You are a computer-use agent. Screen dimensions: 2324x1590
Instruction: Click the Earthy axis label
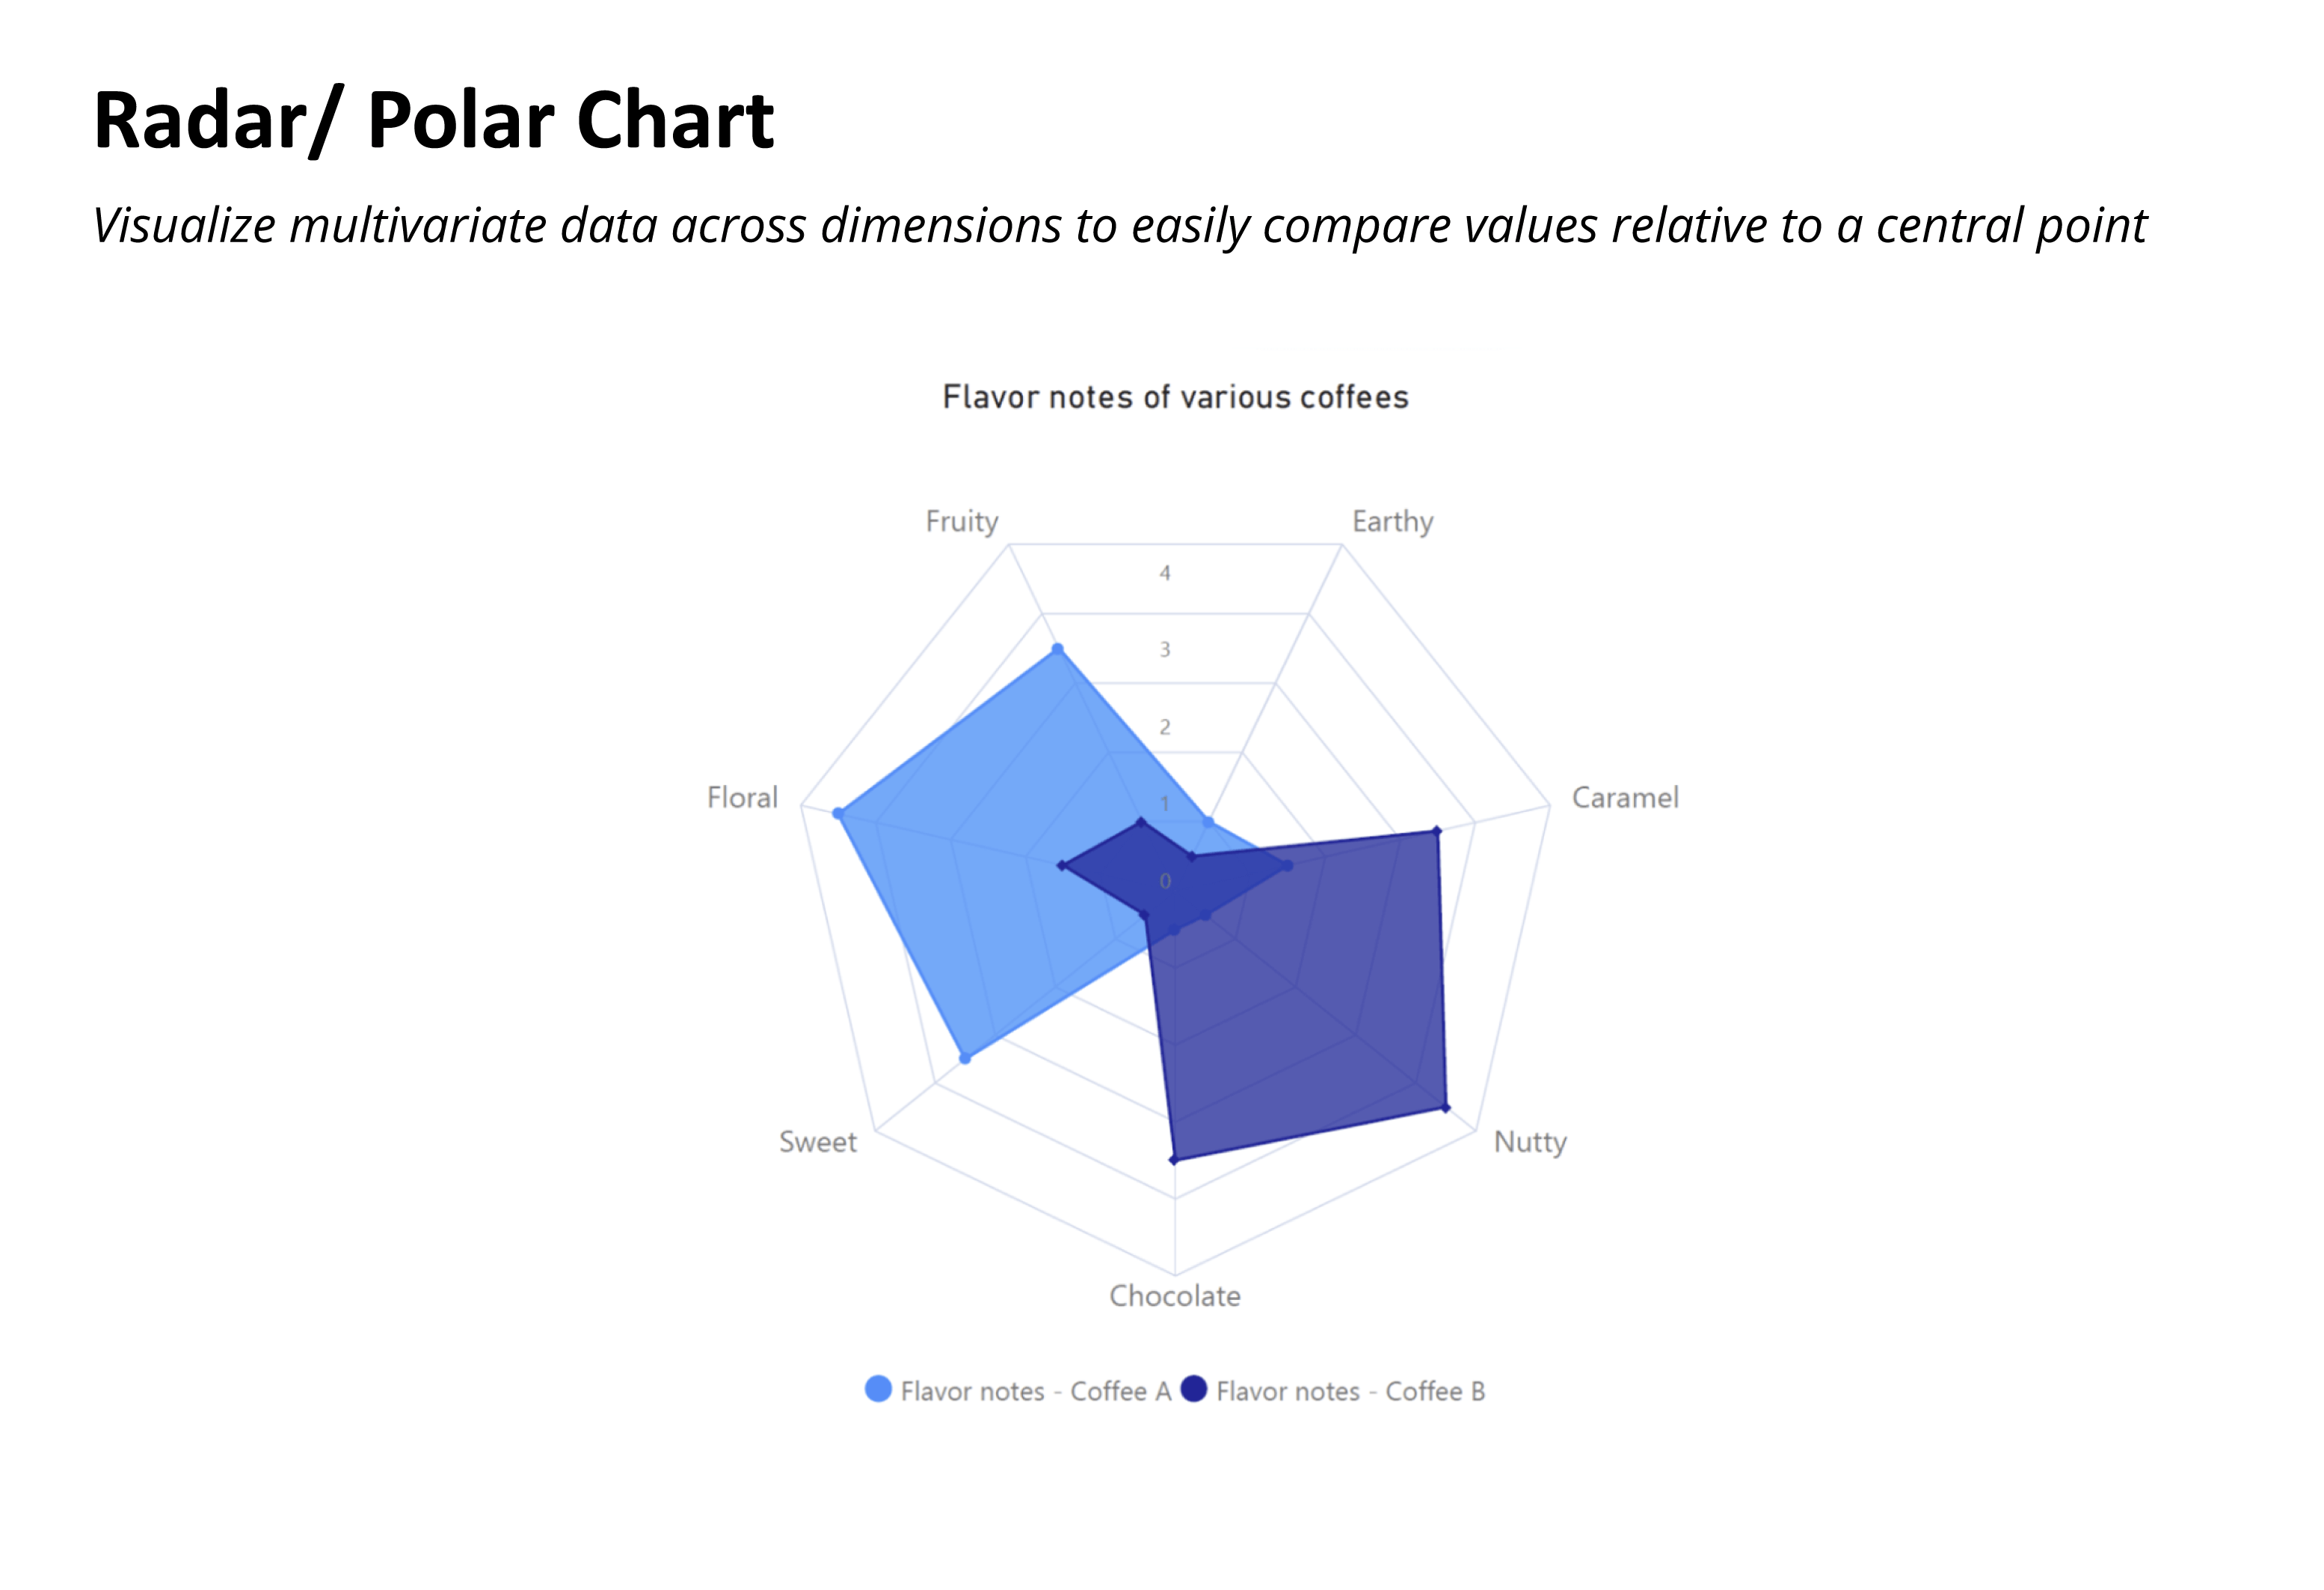click(x=1392, y=521)
